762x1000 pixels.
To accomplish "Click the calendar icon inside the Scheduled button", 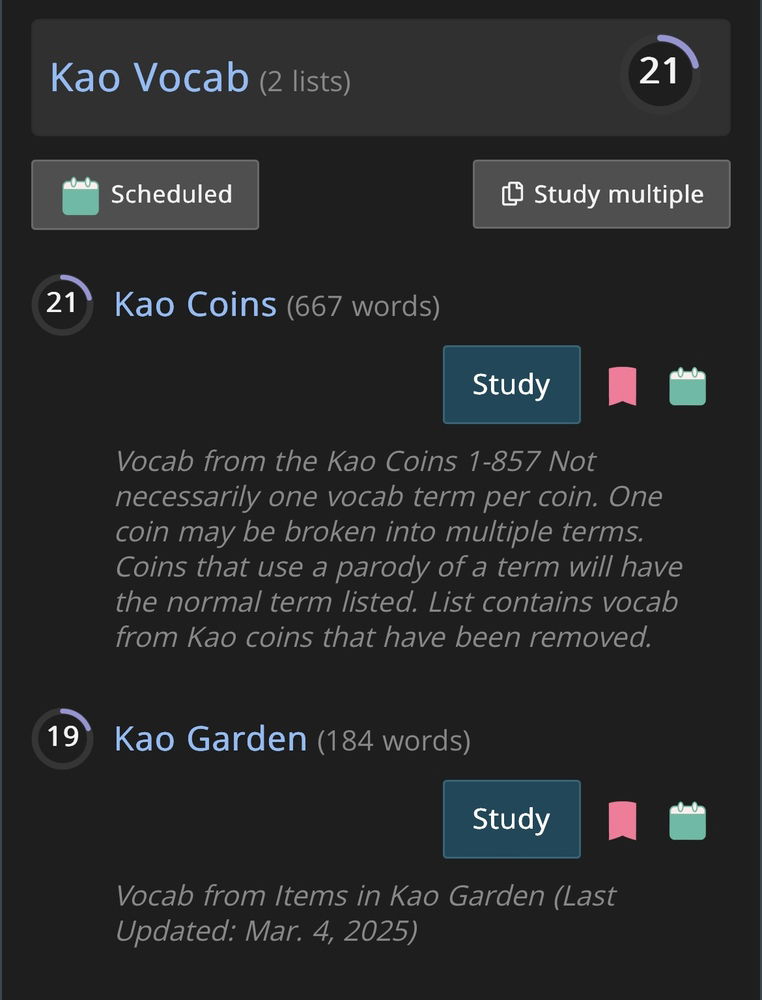I will click(81, 195).
